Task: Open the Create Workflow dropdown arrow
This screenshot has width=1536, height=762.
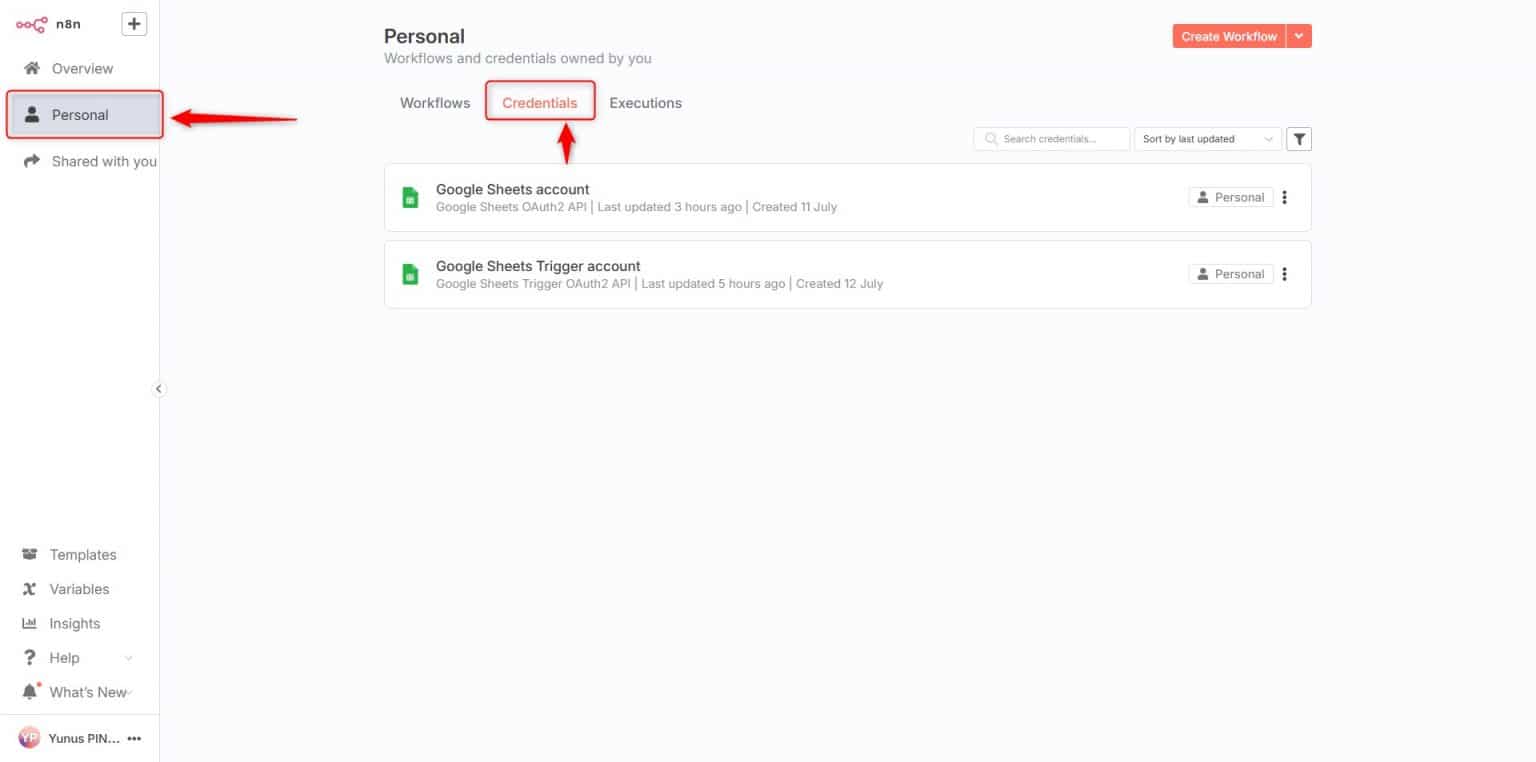Action: pyautogui.click(x=1299, y=35)
